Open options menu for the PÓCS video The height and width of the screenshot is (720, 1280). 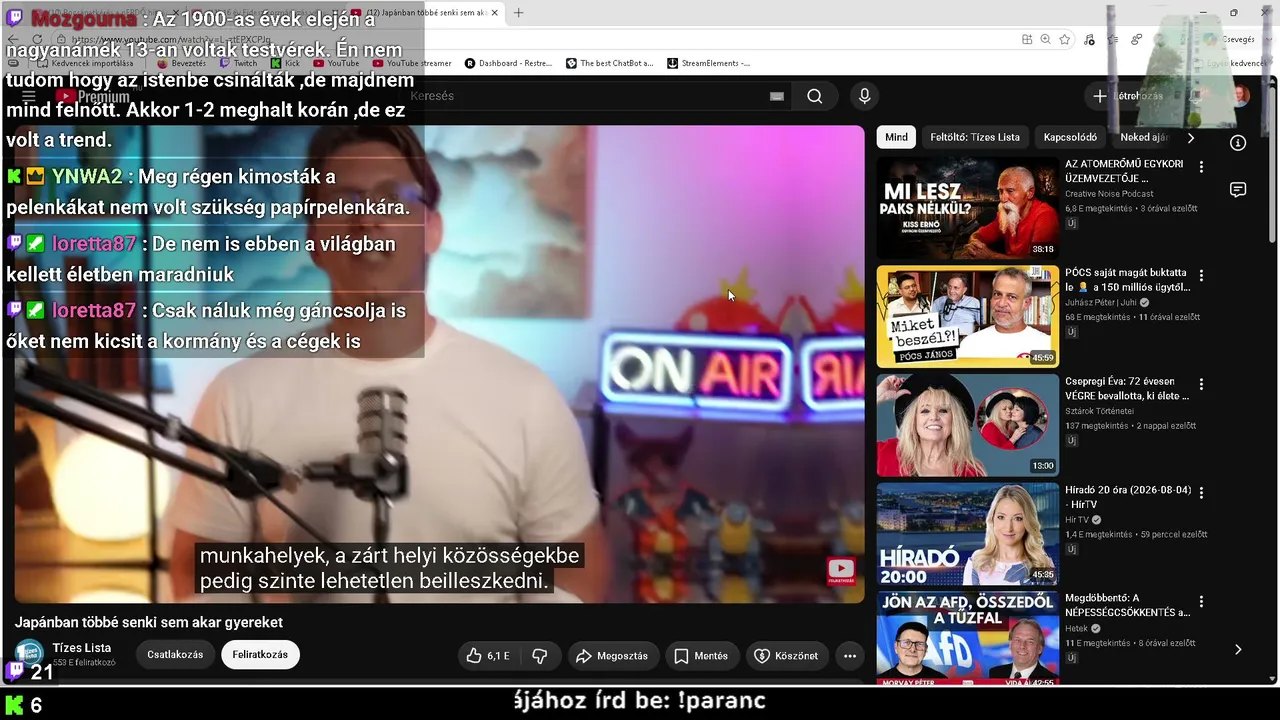click(x=1201, y=275)
